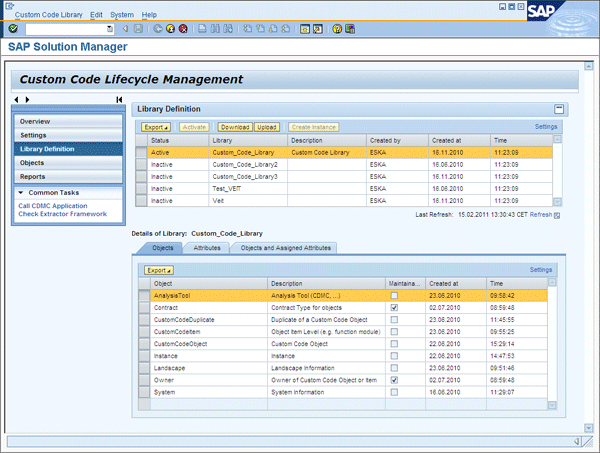Select row selector for Custom_Code_Library2
Screen dimensions: 600x453
tap(141, 165)
